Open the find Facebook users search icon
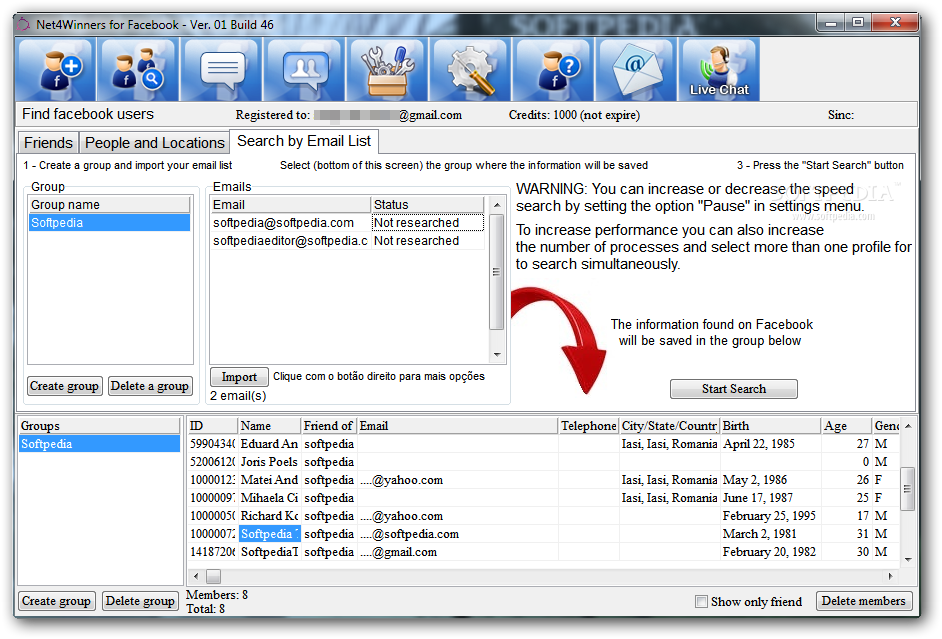This screenshot has width=942, height=639. (x=139, y=70)
